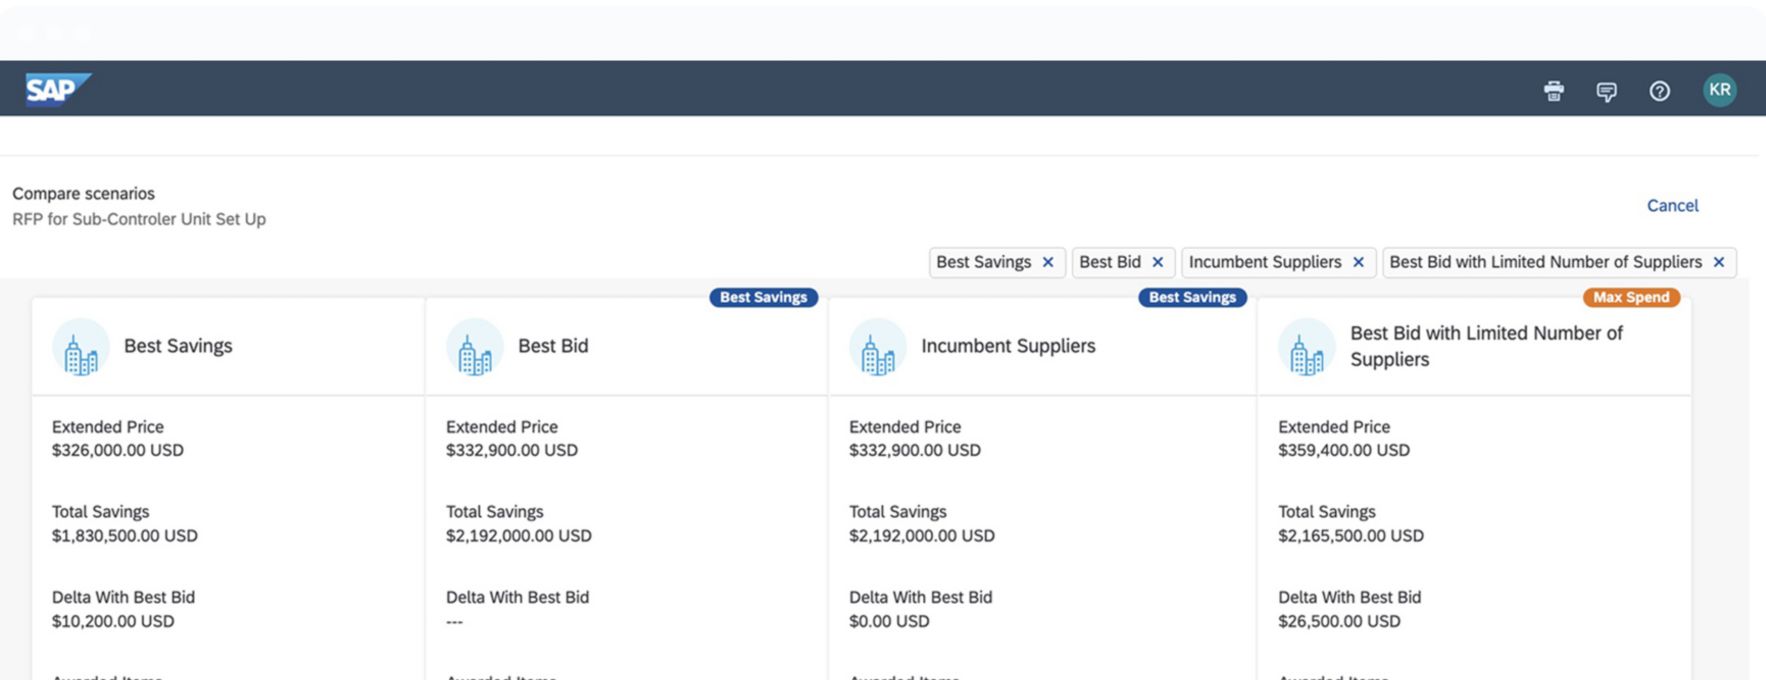This screenshot has height=680, width=1766.
Task: Remove the Best Bid scenario token
Action: 1157,262
